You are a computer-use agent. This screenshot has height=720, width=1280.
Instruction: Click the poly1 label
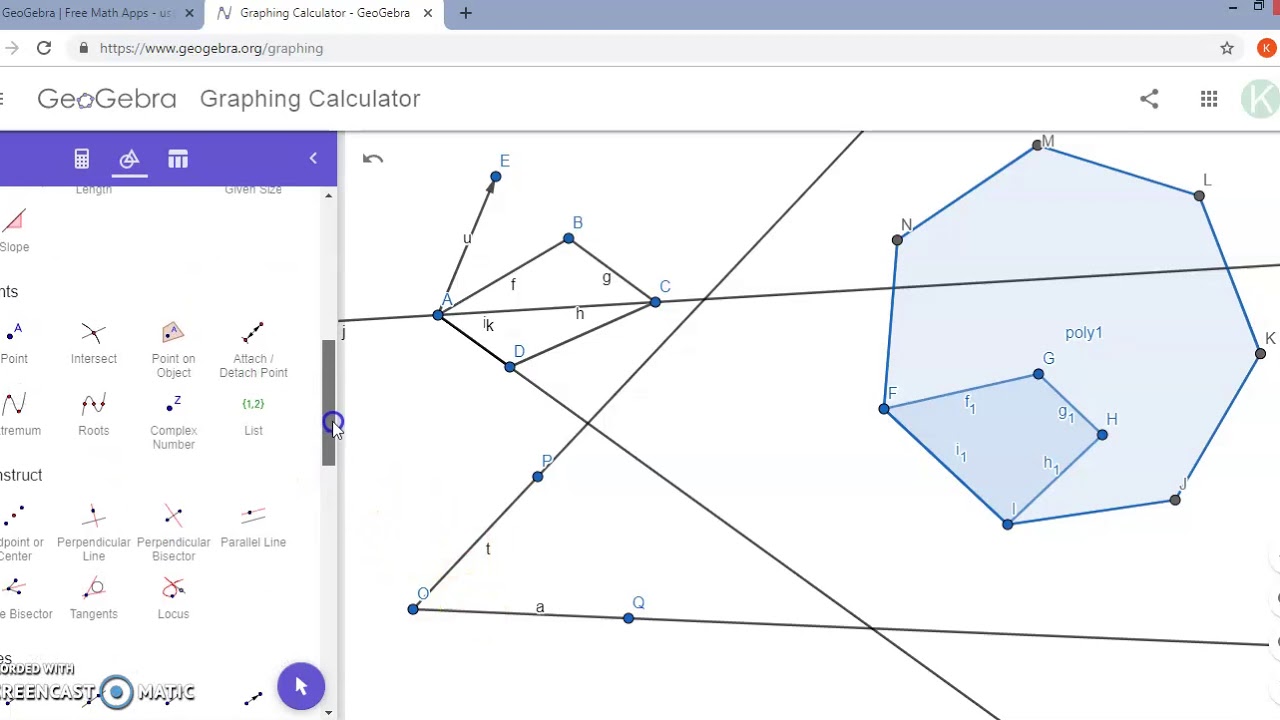click(1084, 333)
